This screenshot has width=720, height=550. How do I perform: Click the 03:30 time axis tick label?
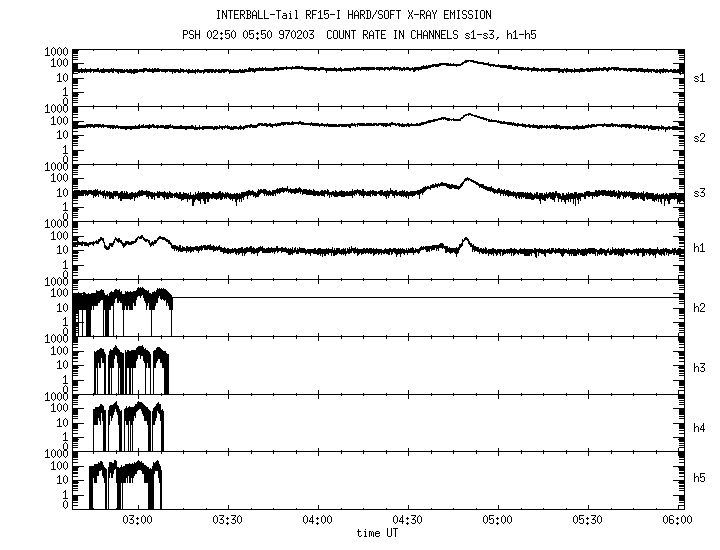227,521
